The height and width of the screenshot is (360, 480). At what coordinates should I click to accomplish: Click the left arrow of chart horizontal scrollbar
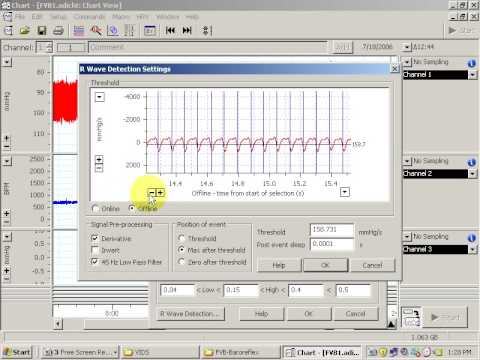click(58, 323)
